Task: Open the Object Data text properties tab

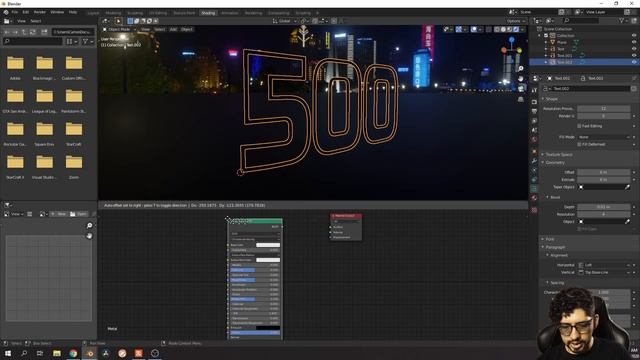Action: coord(534,189)
